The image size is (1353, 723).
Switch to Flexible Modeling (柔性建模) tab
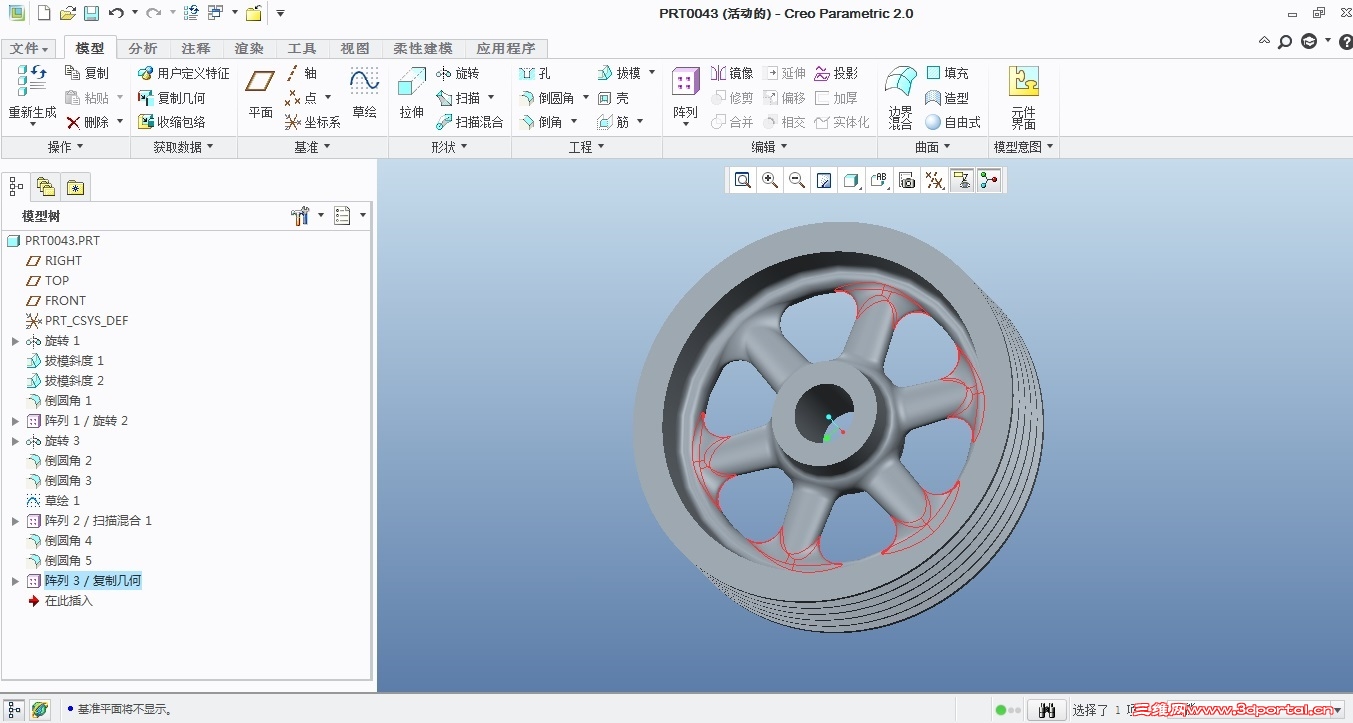pyautogui.click(x=423, y=48)
